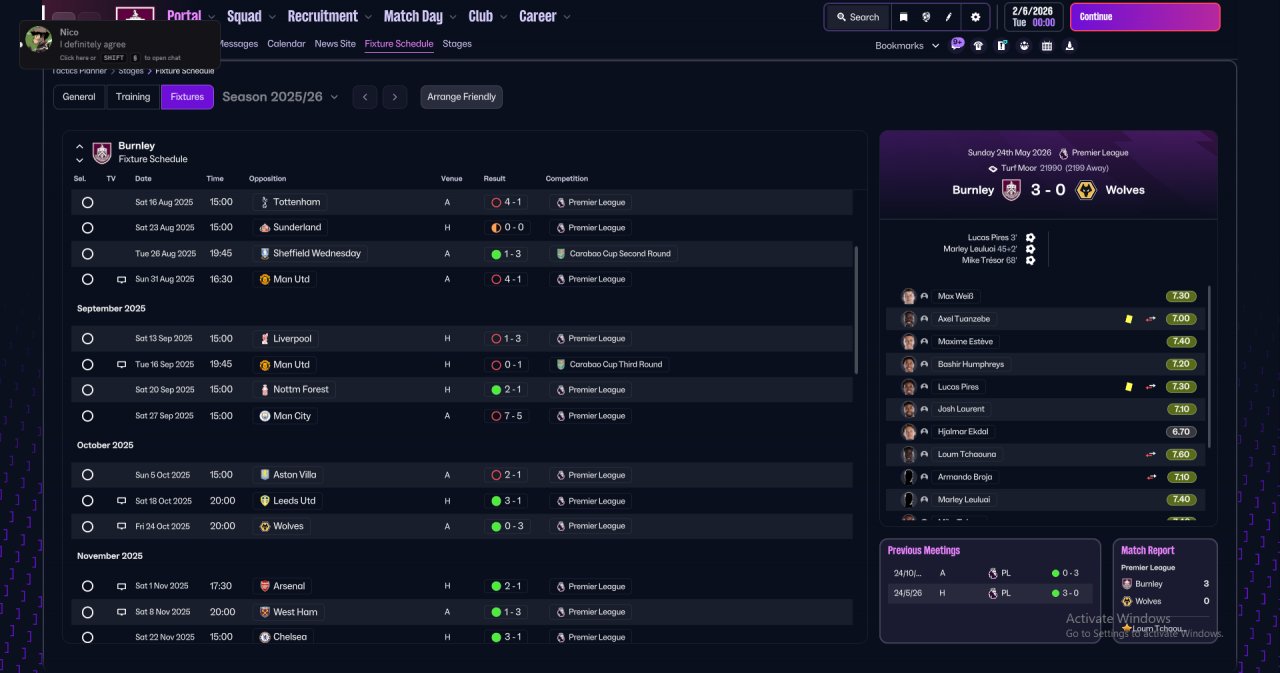
Task: Expand the Recruitment menu dropdown
Action: 368,17
